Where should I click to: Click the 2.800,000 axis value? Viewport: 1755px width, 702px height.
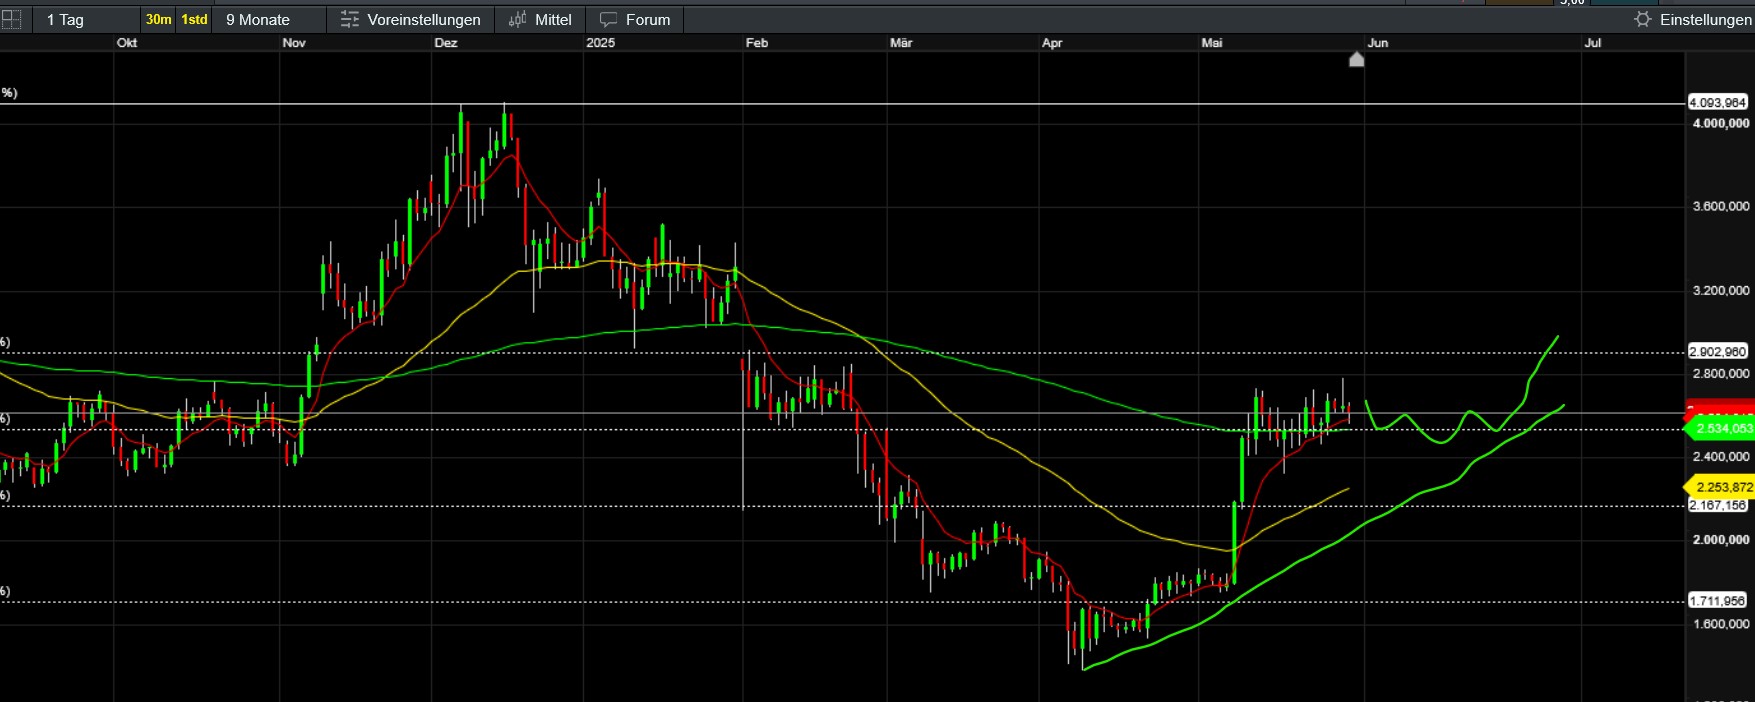click(x=1721, y=374)
